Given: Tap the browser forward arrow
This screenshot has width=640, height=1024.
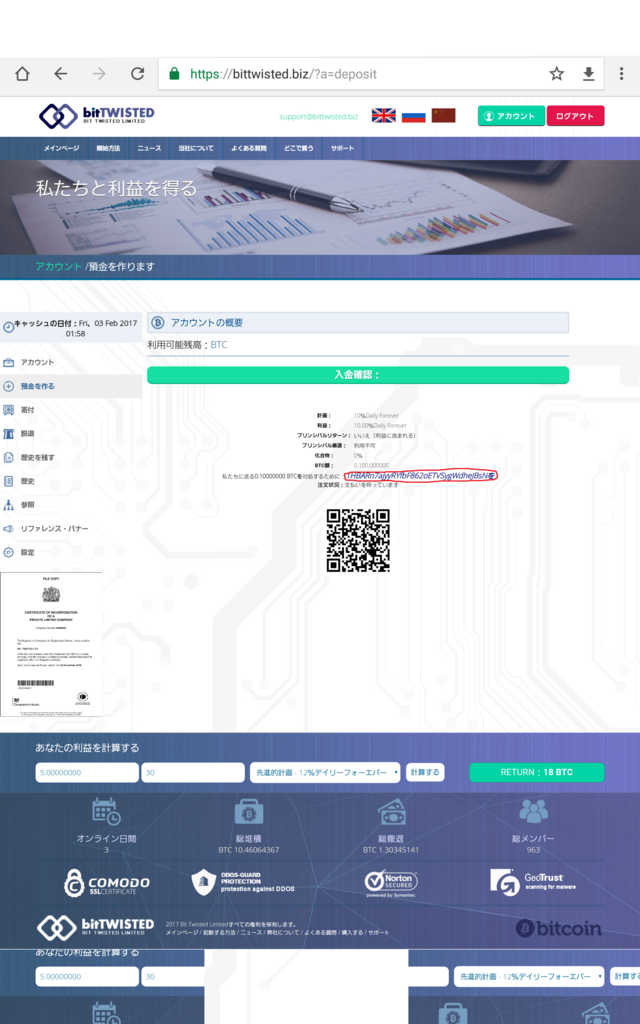Looking at the screenshot, I should (99, 74).
